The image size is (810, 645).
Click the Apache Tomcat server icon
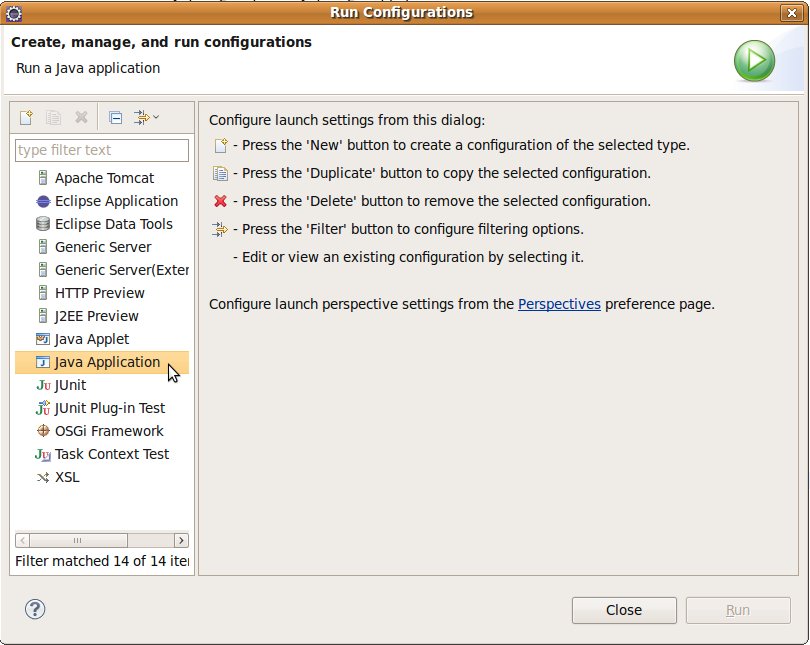[43, 178]
